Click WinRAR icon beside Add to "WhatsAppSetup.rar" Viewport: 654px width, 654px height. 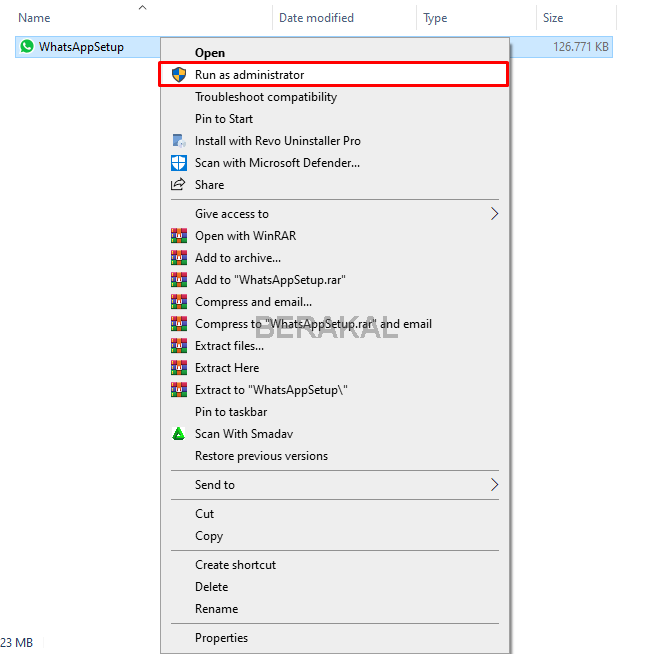(179, 279)
